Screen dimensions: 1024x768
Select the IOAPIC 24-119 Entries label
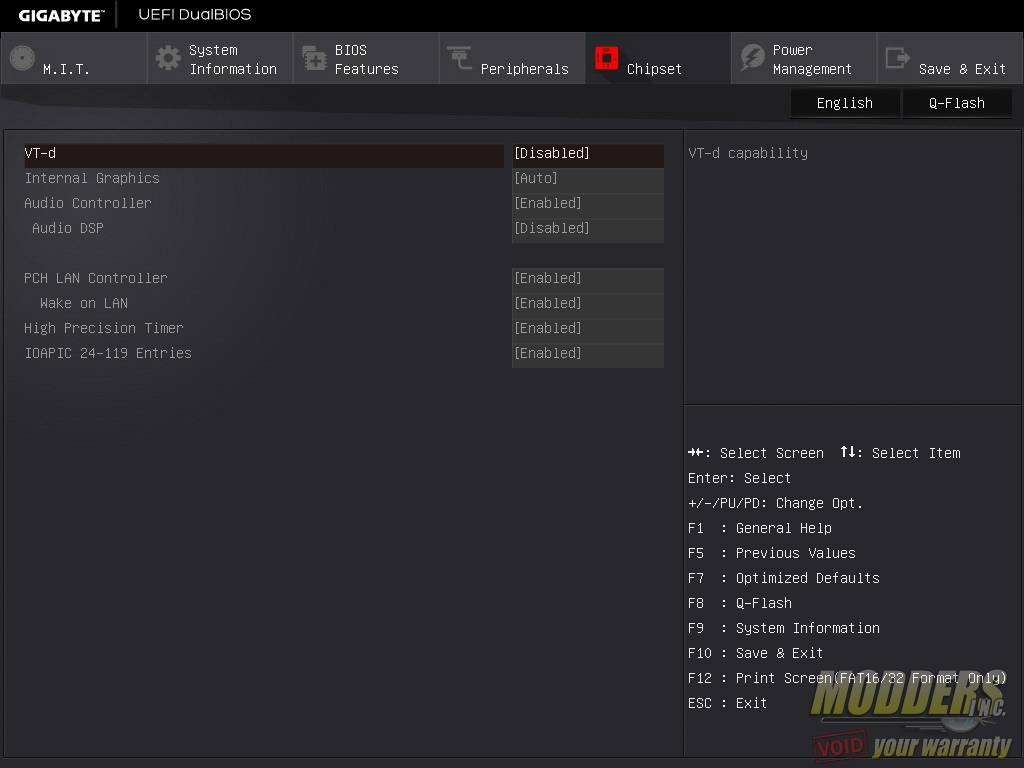click(x=108, y=353)
